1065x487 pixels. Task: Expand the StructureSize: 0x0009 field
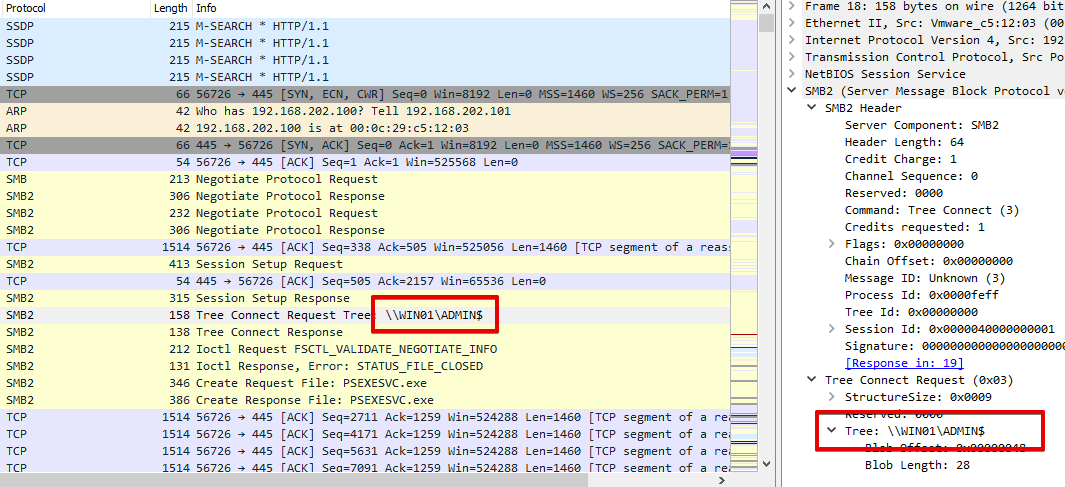point(832,397)
